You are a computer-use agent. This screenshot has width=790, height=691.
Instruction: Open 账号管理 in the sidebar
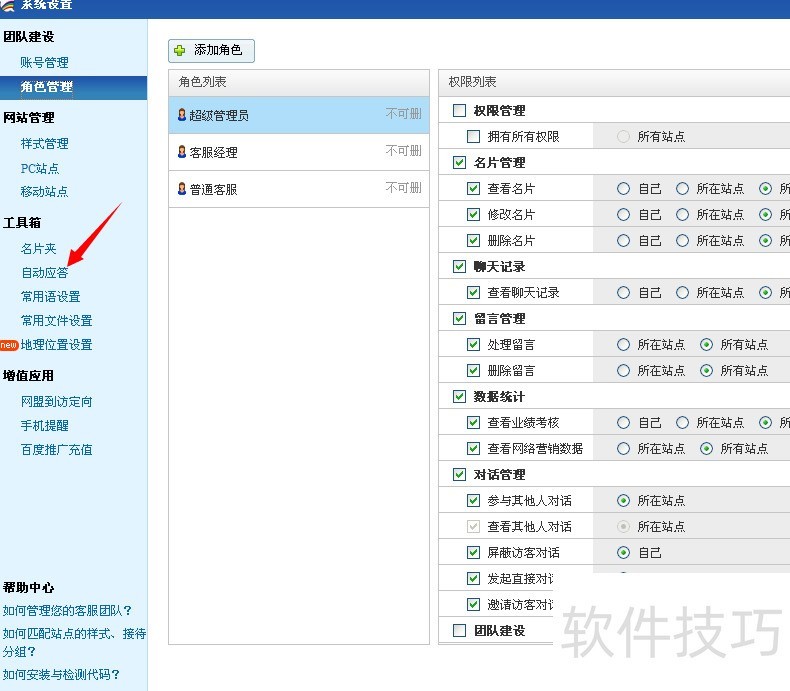[x=45, y=63]
